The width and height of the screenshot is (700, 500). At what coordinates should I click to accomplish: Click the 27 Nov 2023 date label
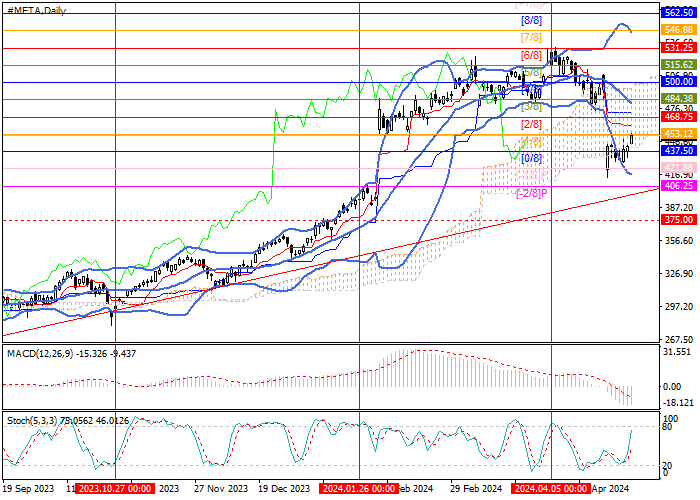tap(221, 489)
